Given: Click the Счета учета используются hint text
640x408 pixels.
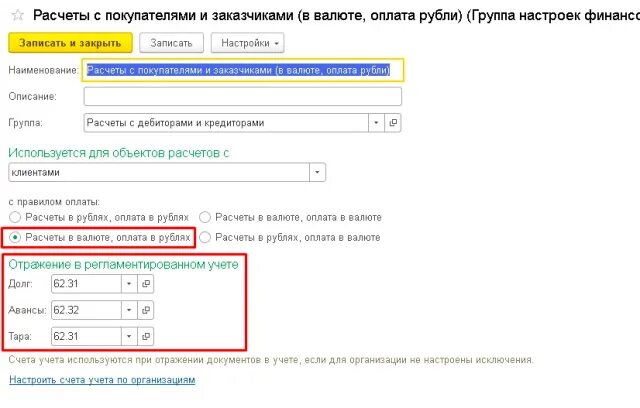Looking at the screenshot, I should 271,360.
